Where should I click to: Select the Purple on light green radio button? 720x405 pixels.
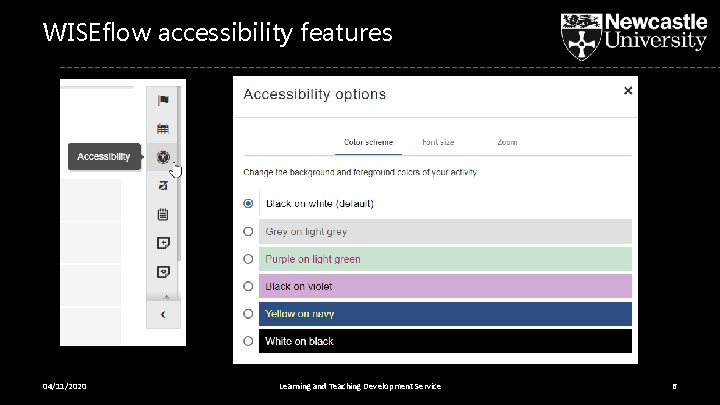(248, 259)
